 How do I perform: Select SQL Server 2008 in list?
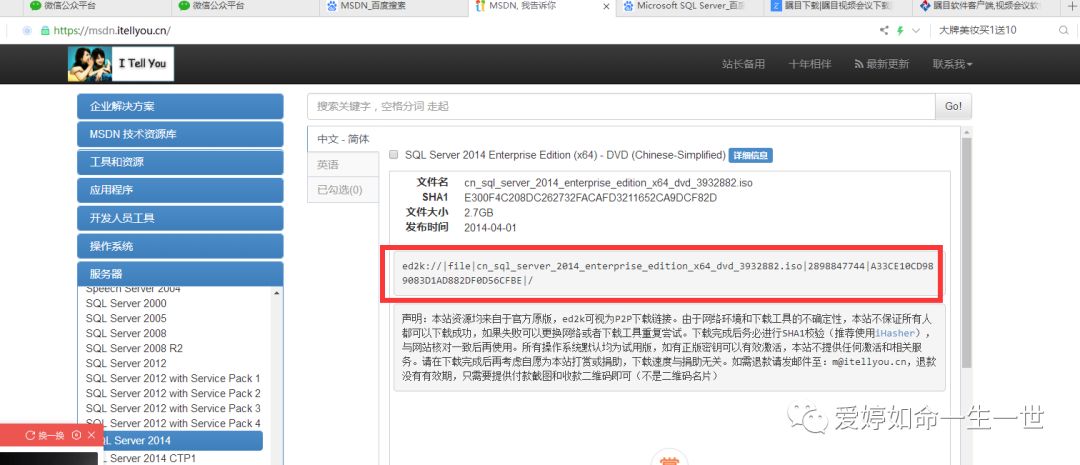point(126,333)
